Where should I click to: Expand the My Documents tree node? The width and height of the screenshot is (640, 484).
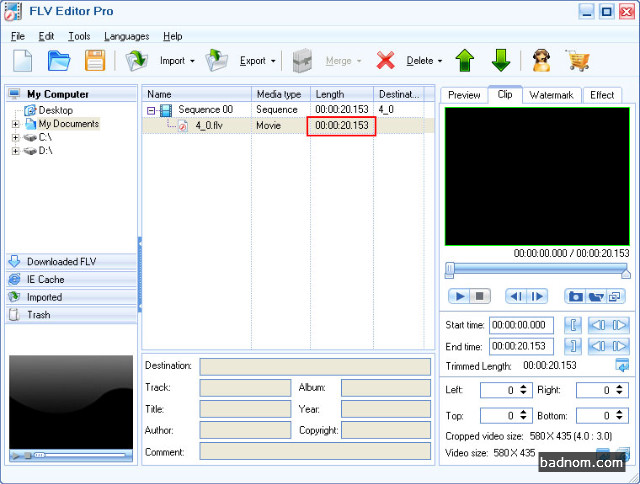click(x=15, y=124)
